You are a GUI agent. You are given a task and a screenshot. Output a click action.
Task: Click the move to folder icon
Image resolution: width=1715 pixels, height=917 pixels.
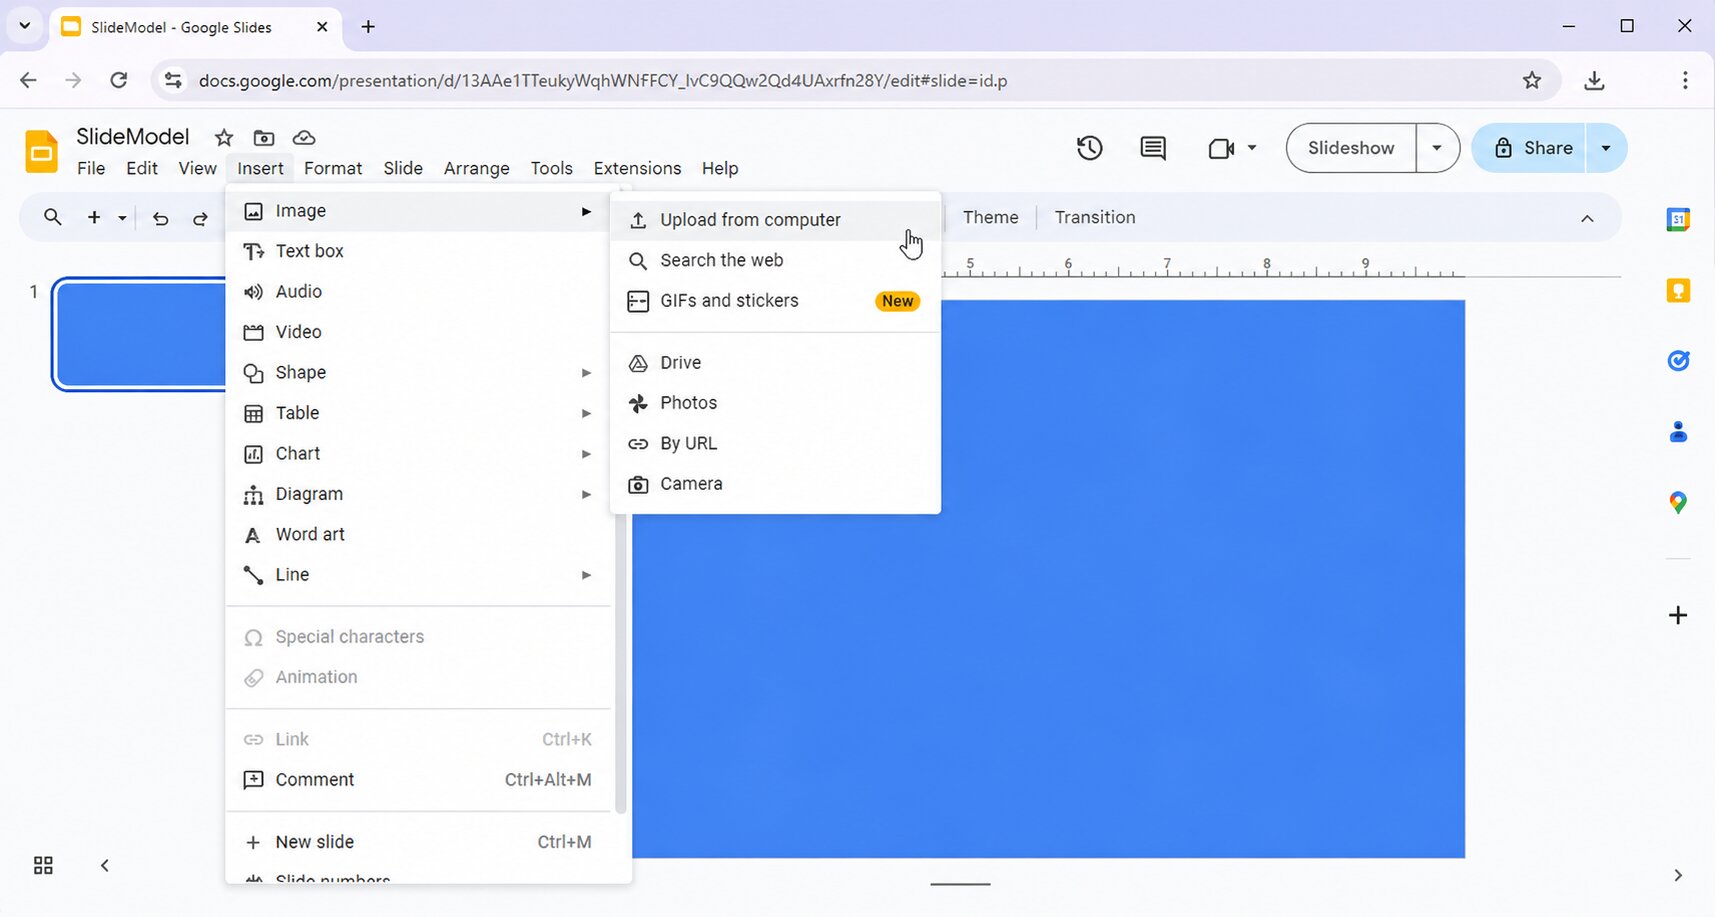(x=264, y=137)
